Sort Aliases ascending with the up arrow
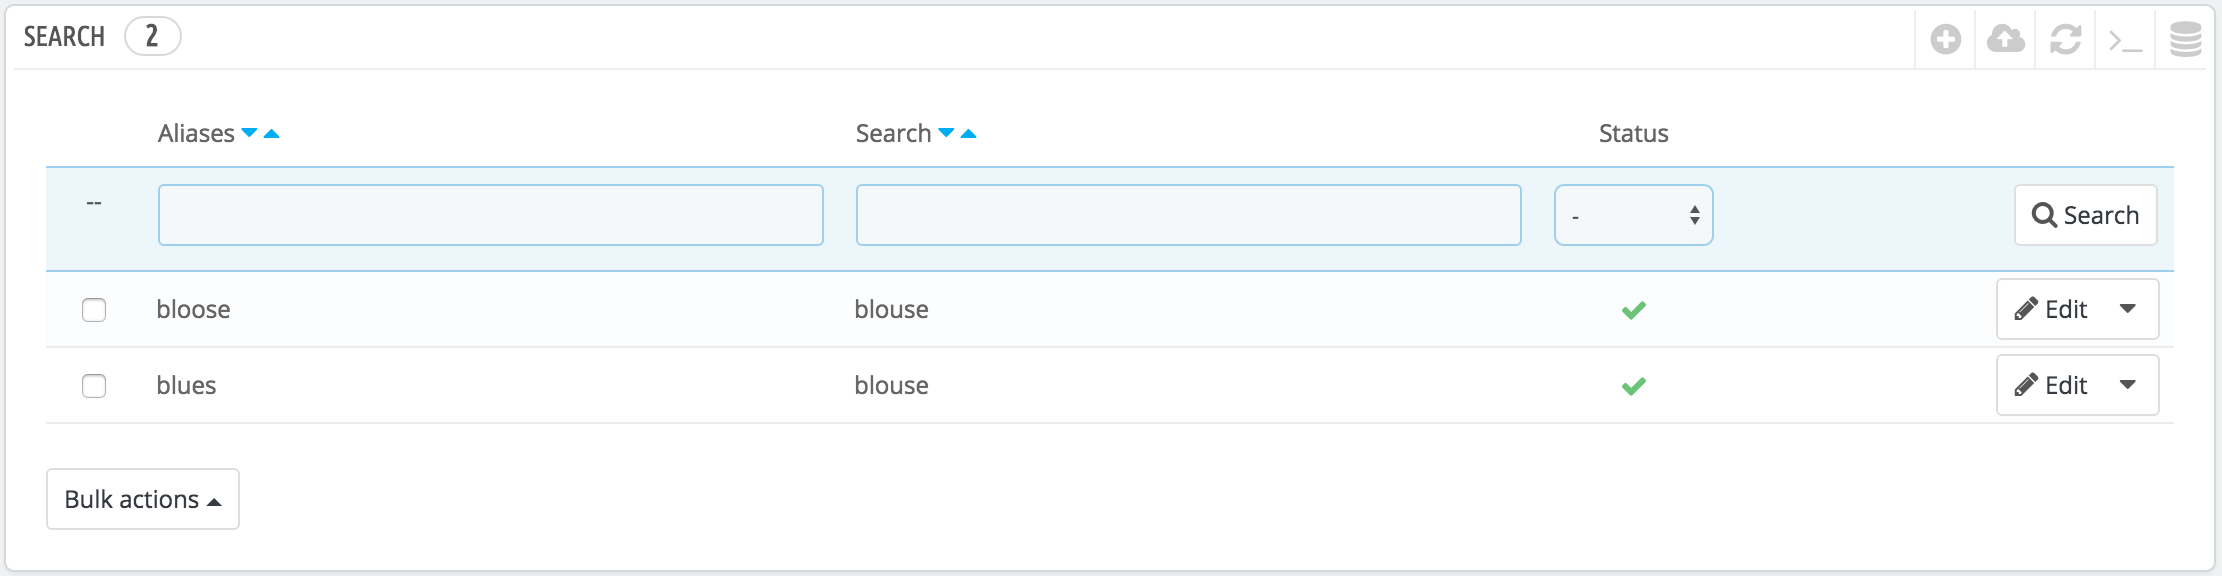 (x=270, y=132)
